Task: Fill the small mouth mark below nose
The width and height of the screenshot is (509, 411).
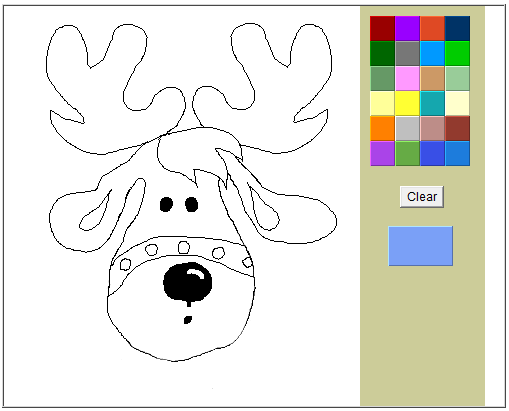Action: (188, 320)
